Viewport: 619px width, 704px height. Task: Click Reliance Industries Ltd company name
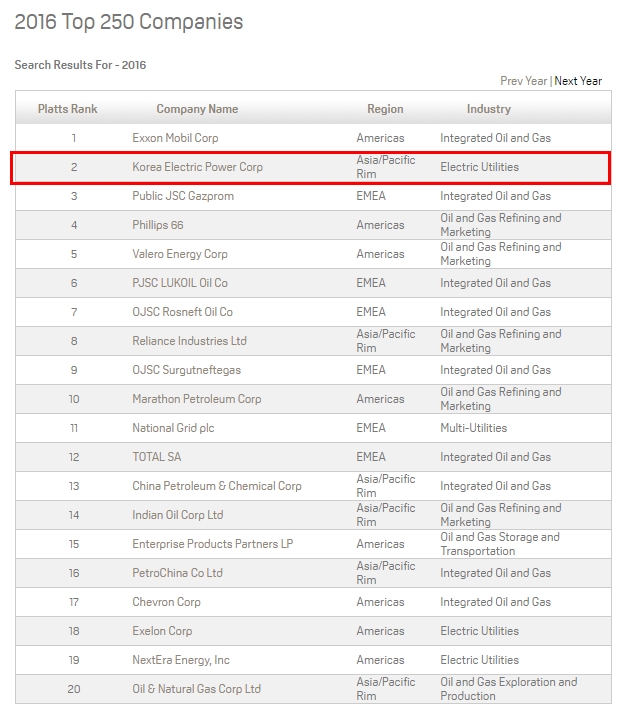(x=189, y=341)
